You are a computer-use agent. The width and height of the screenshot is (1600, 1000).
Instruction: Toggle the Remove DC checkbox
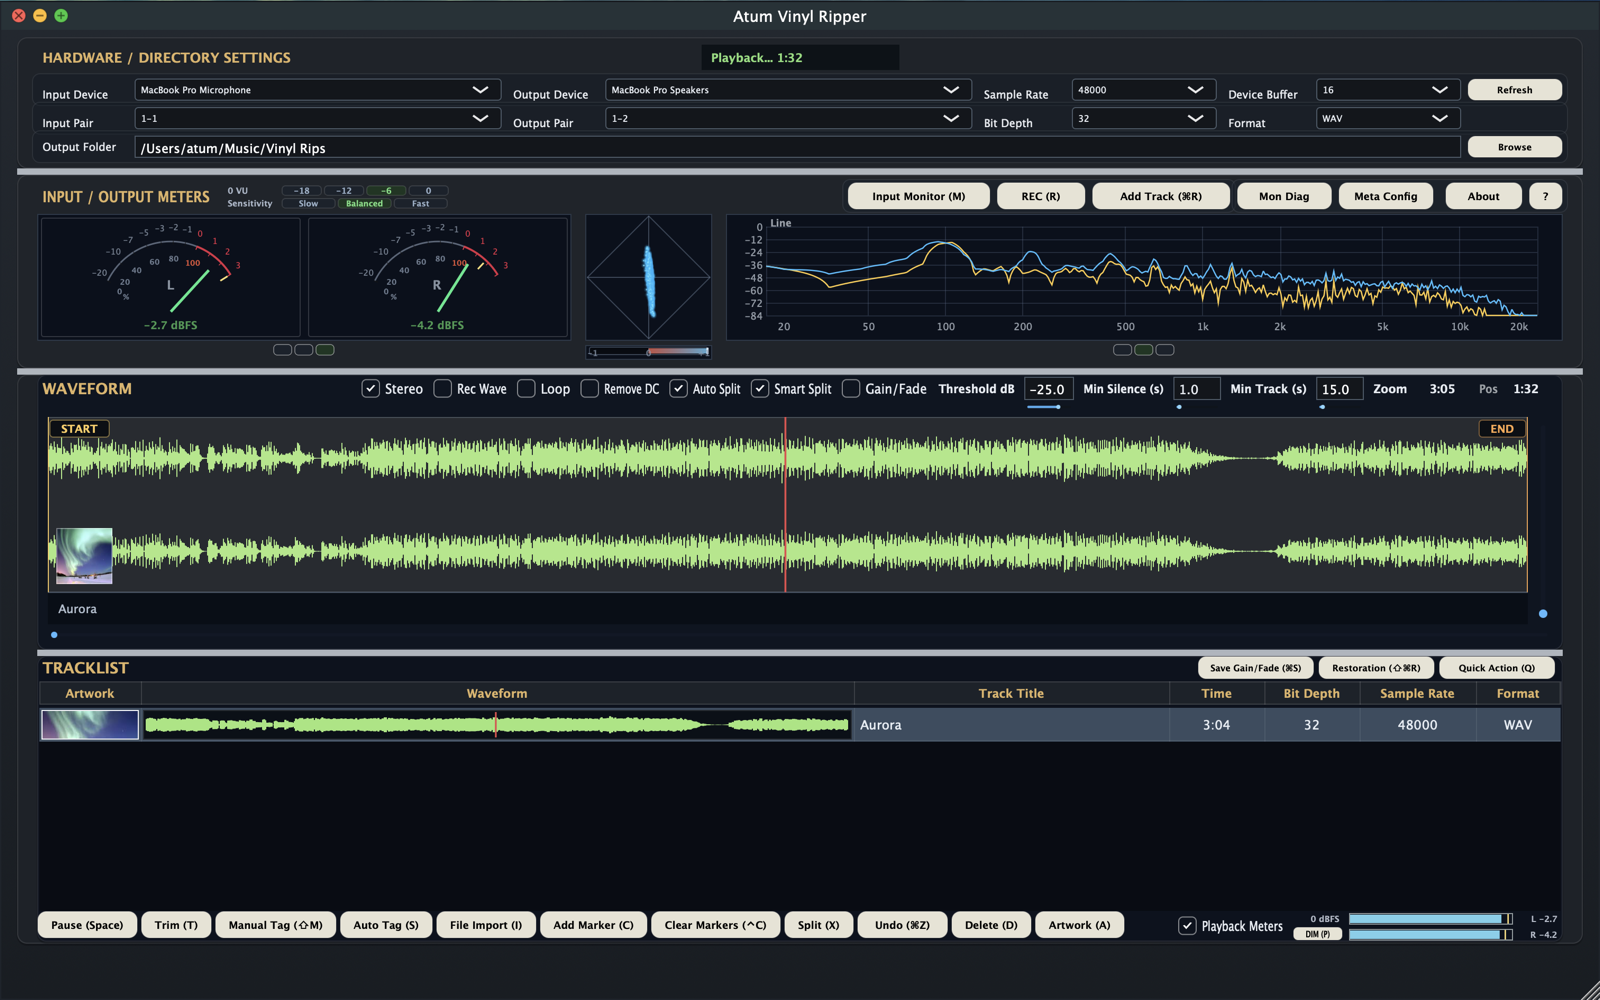[589, 388]
